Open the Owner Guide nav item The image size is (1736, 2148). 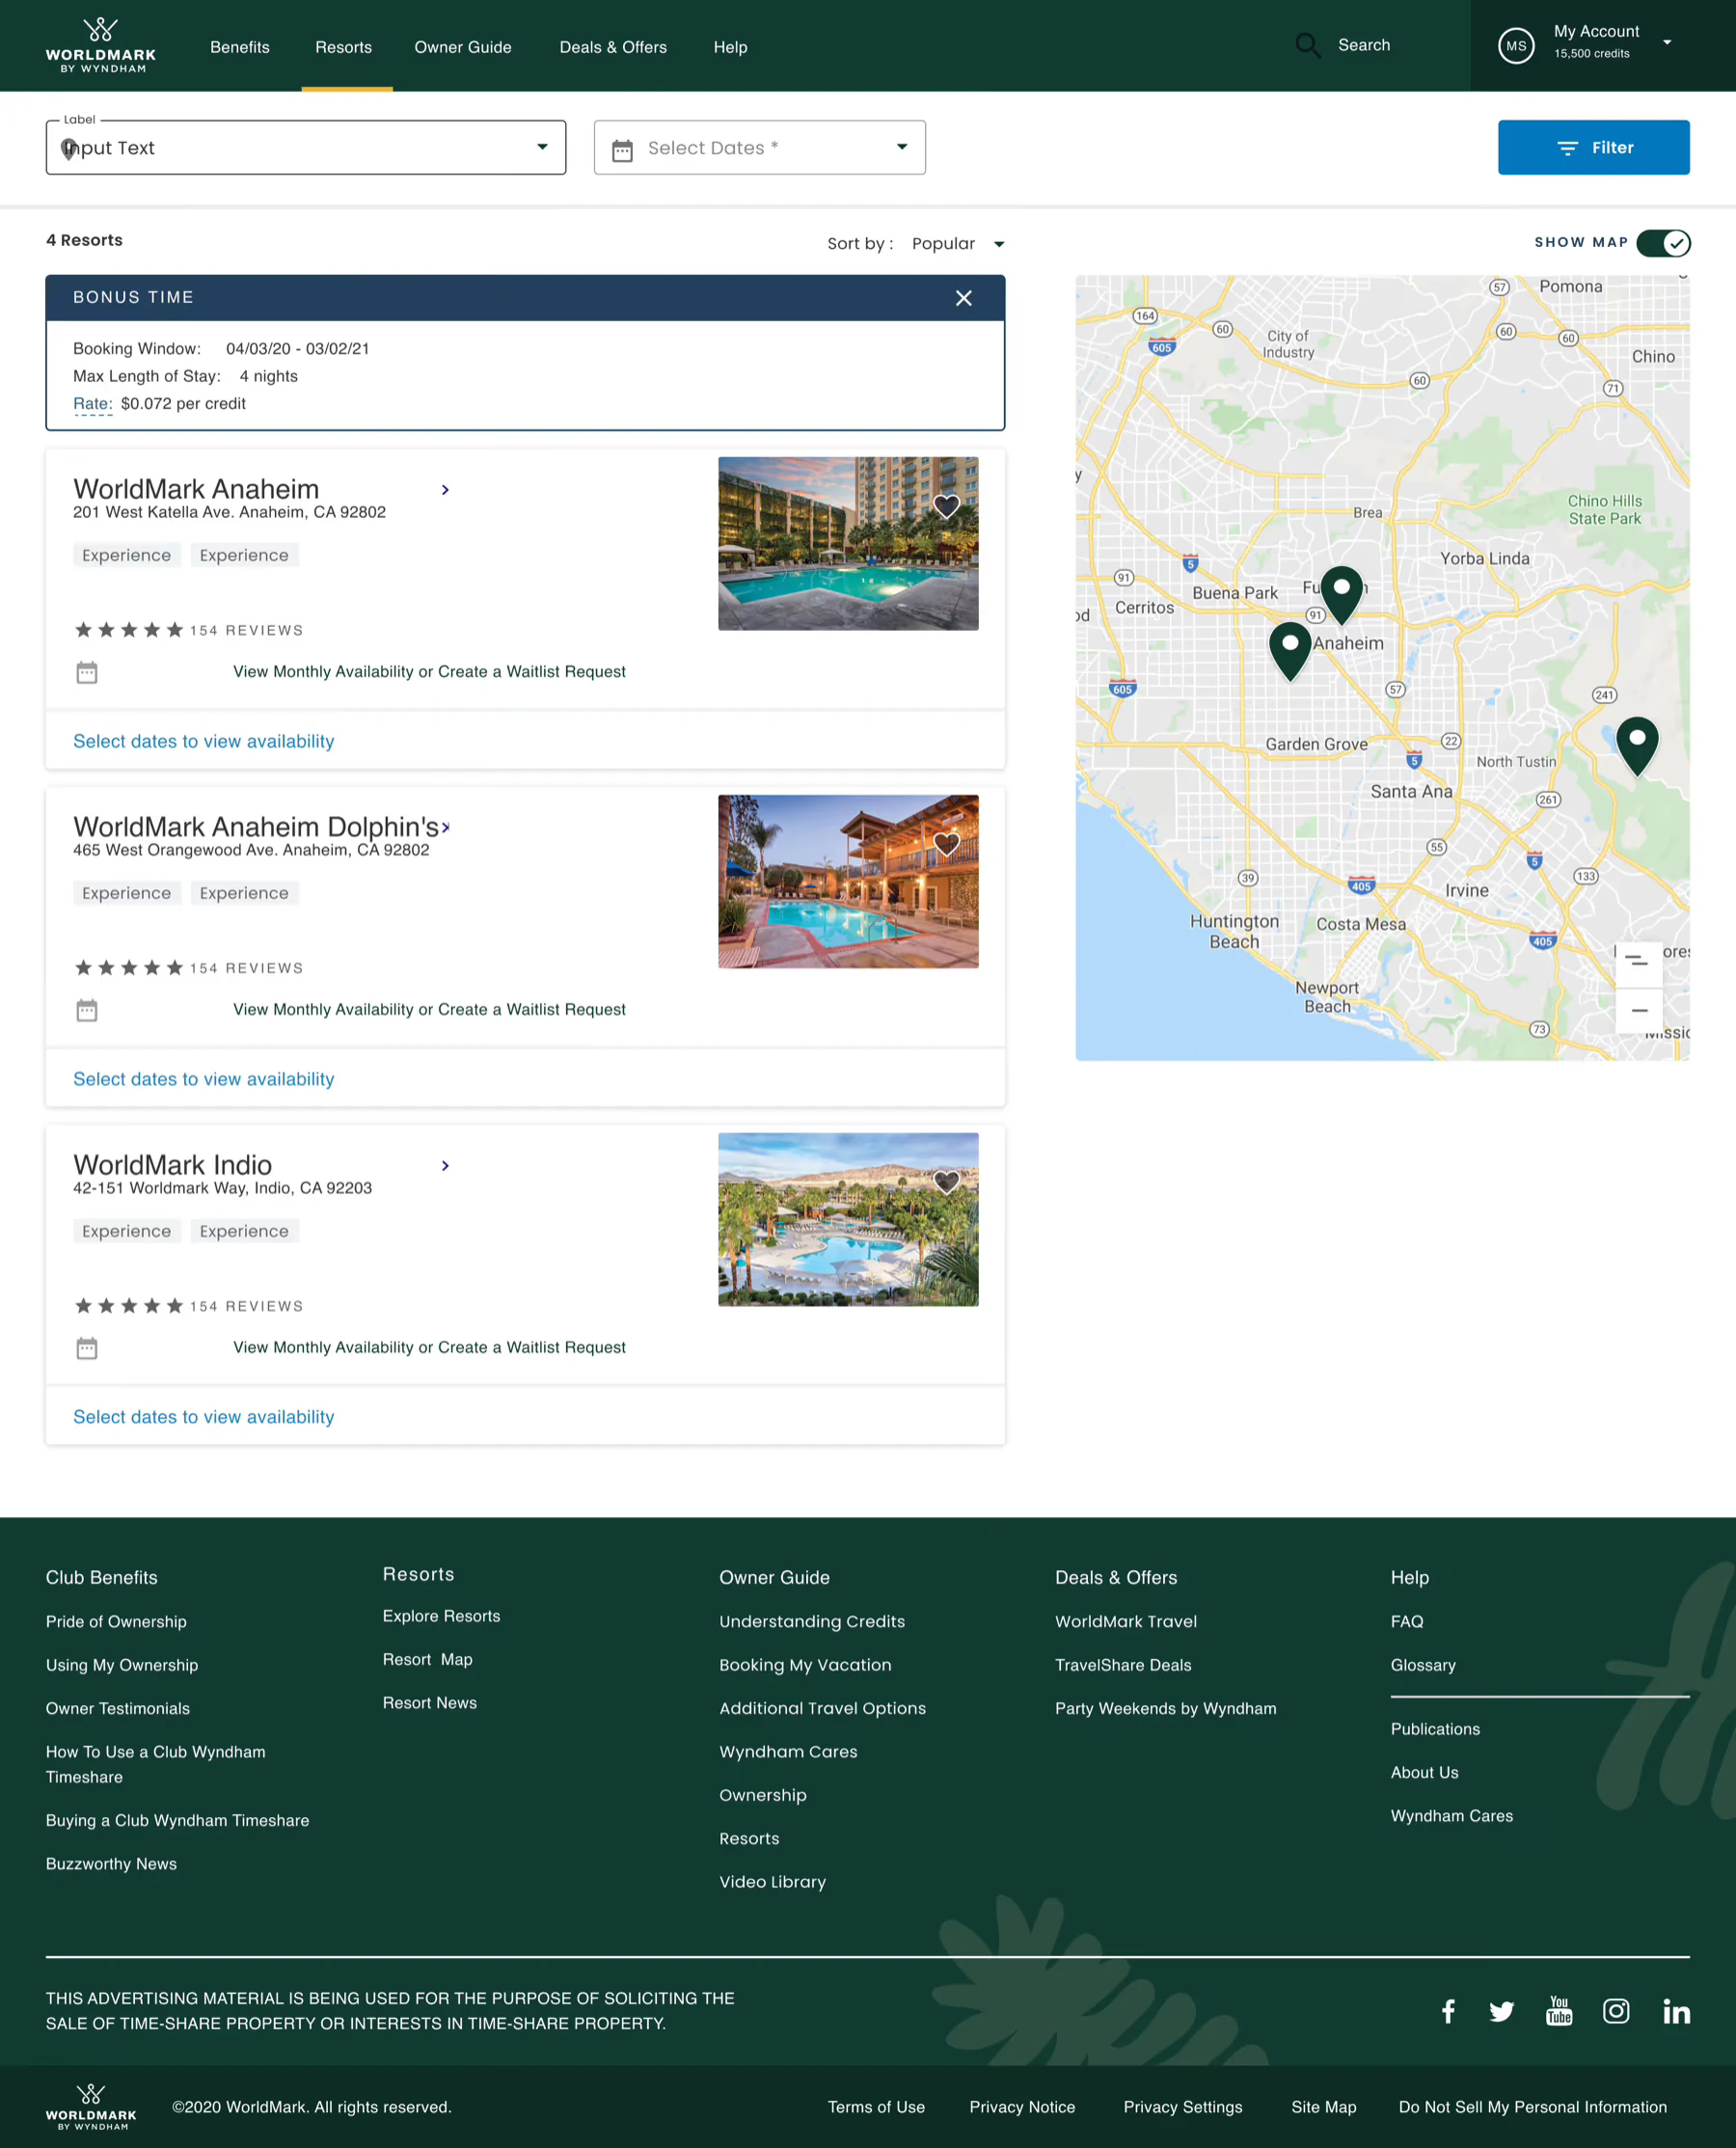click(x=463, y=47)
